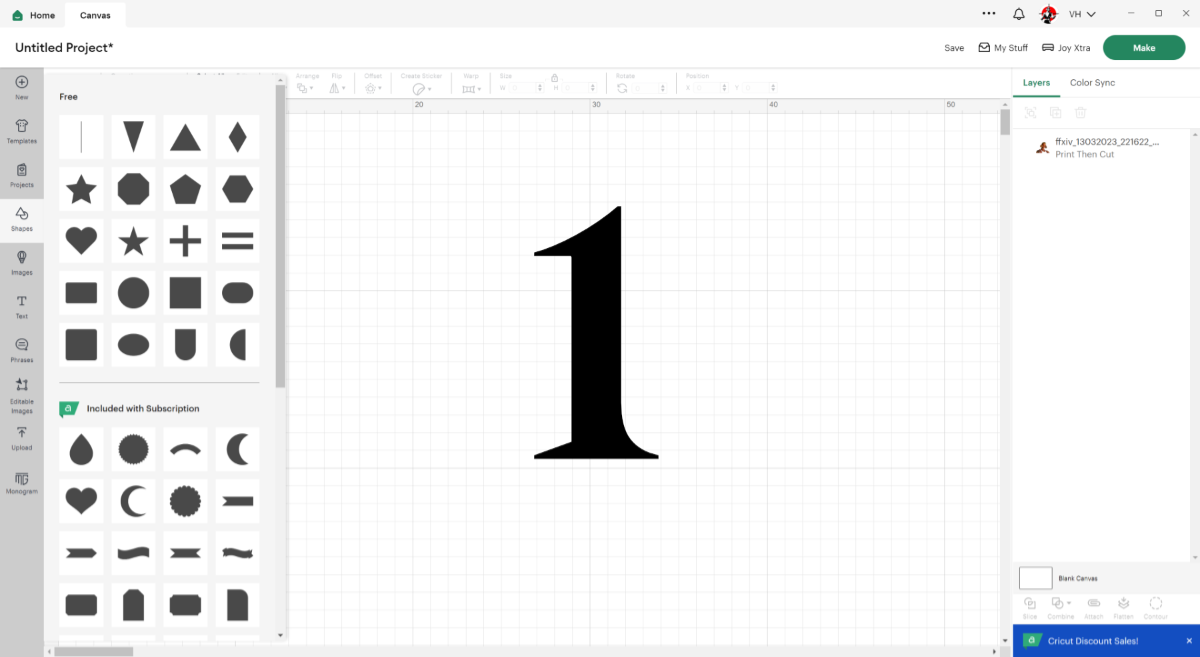Image resolution: width=1200 pixels, height=657 pixels.
Task: Click the green Make button
Action: tap(1144, 48)
